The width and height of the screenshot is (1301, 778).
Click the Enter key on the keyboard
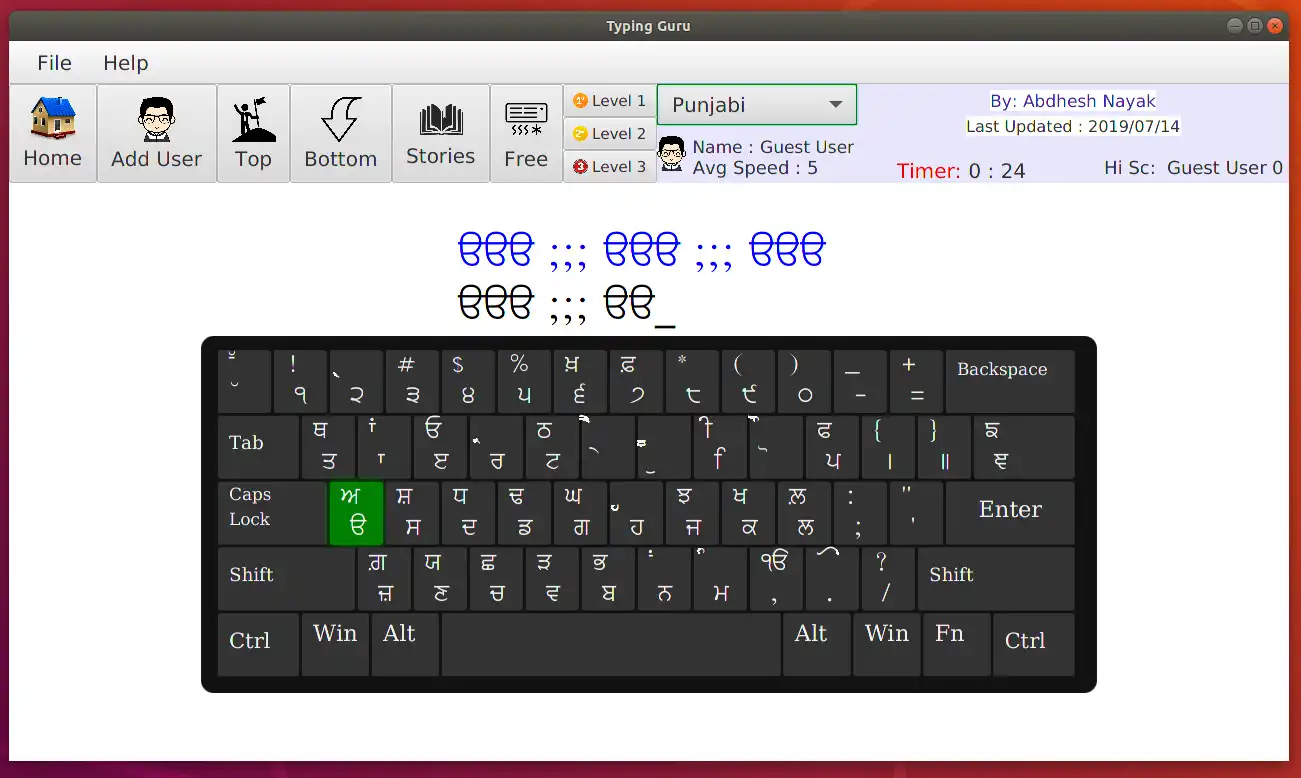coord(1010,514)
